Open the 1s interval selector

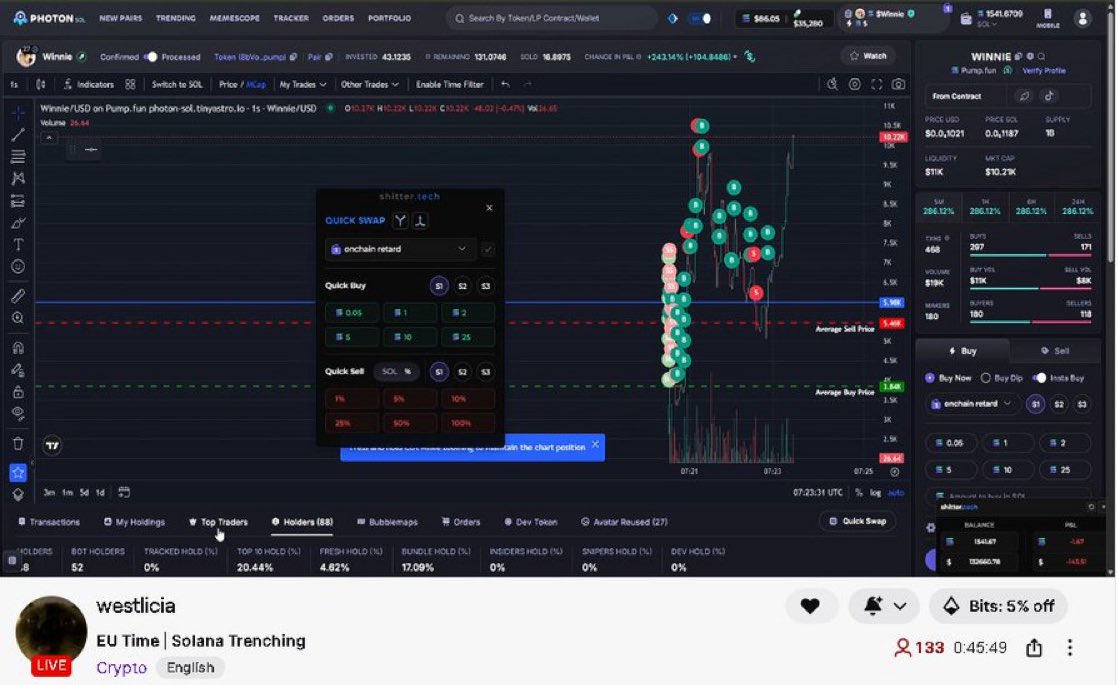(x=14, y=84)
